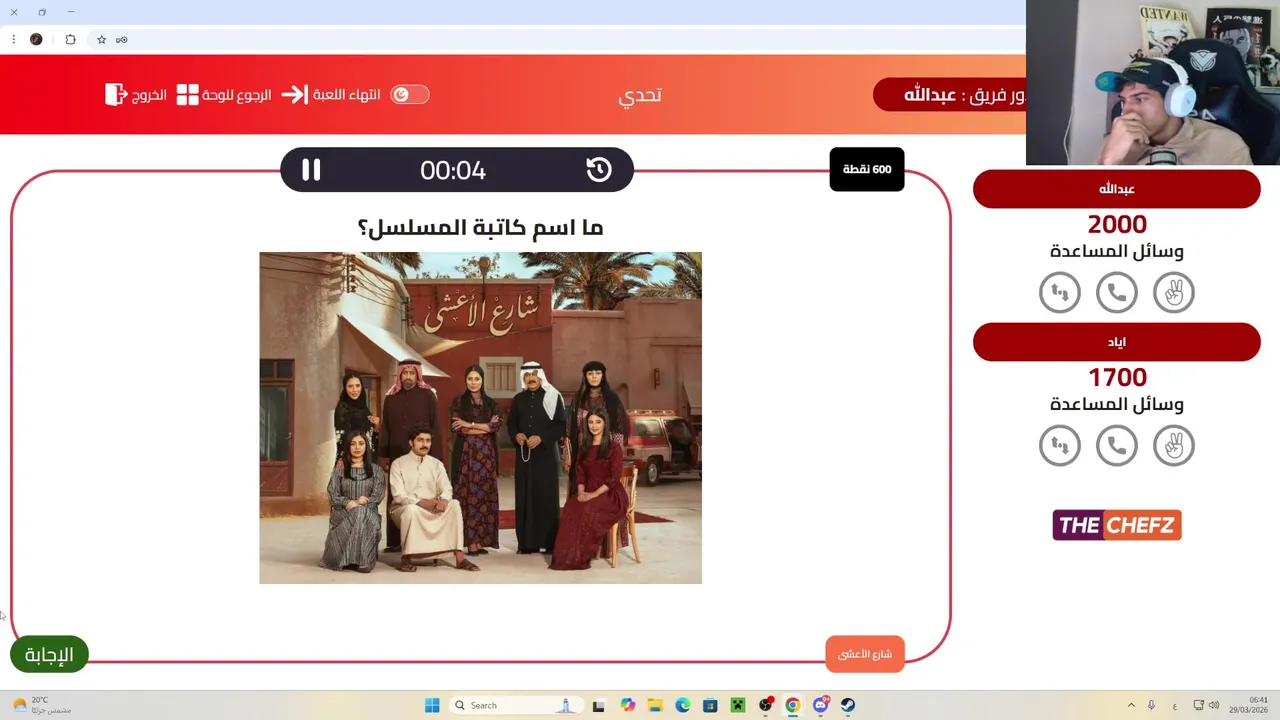Click the انتهاء اللعبة end game button

(331, 94)
